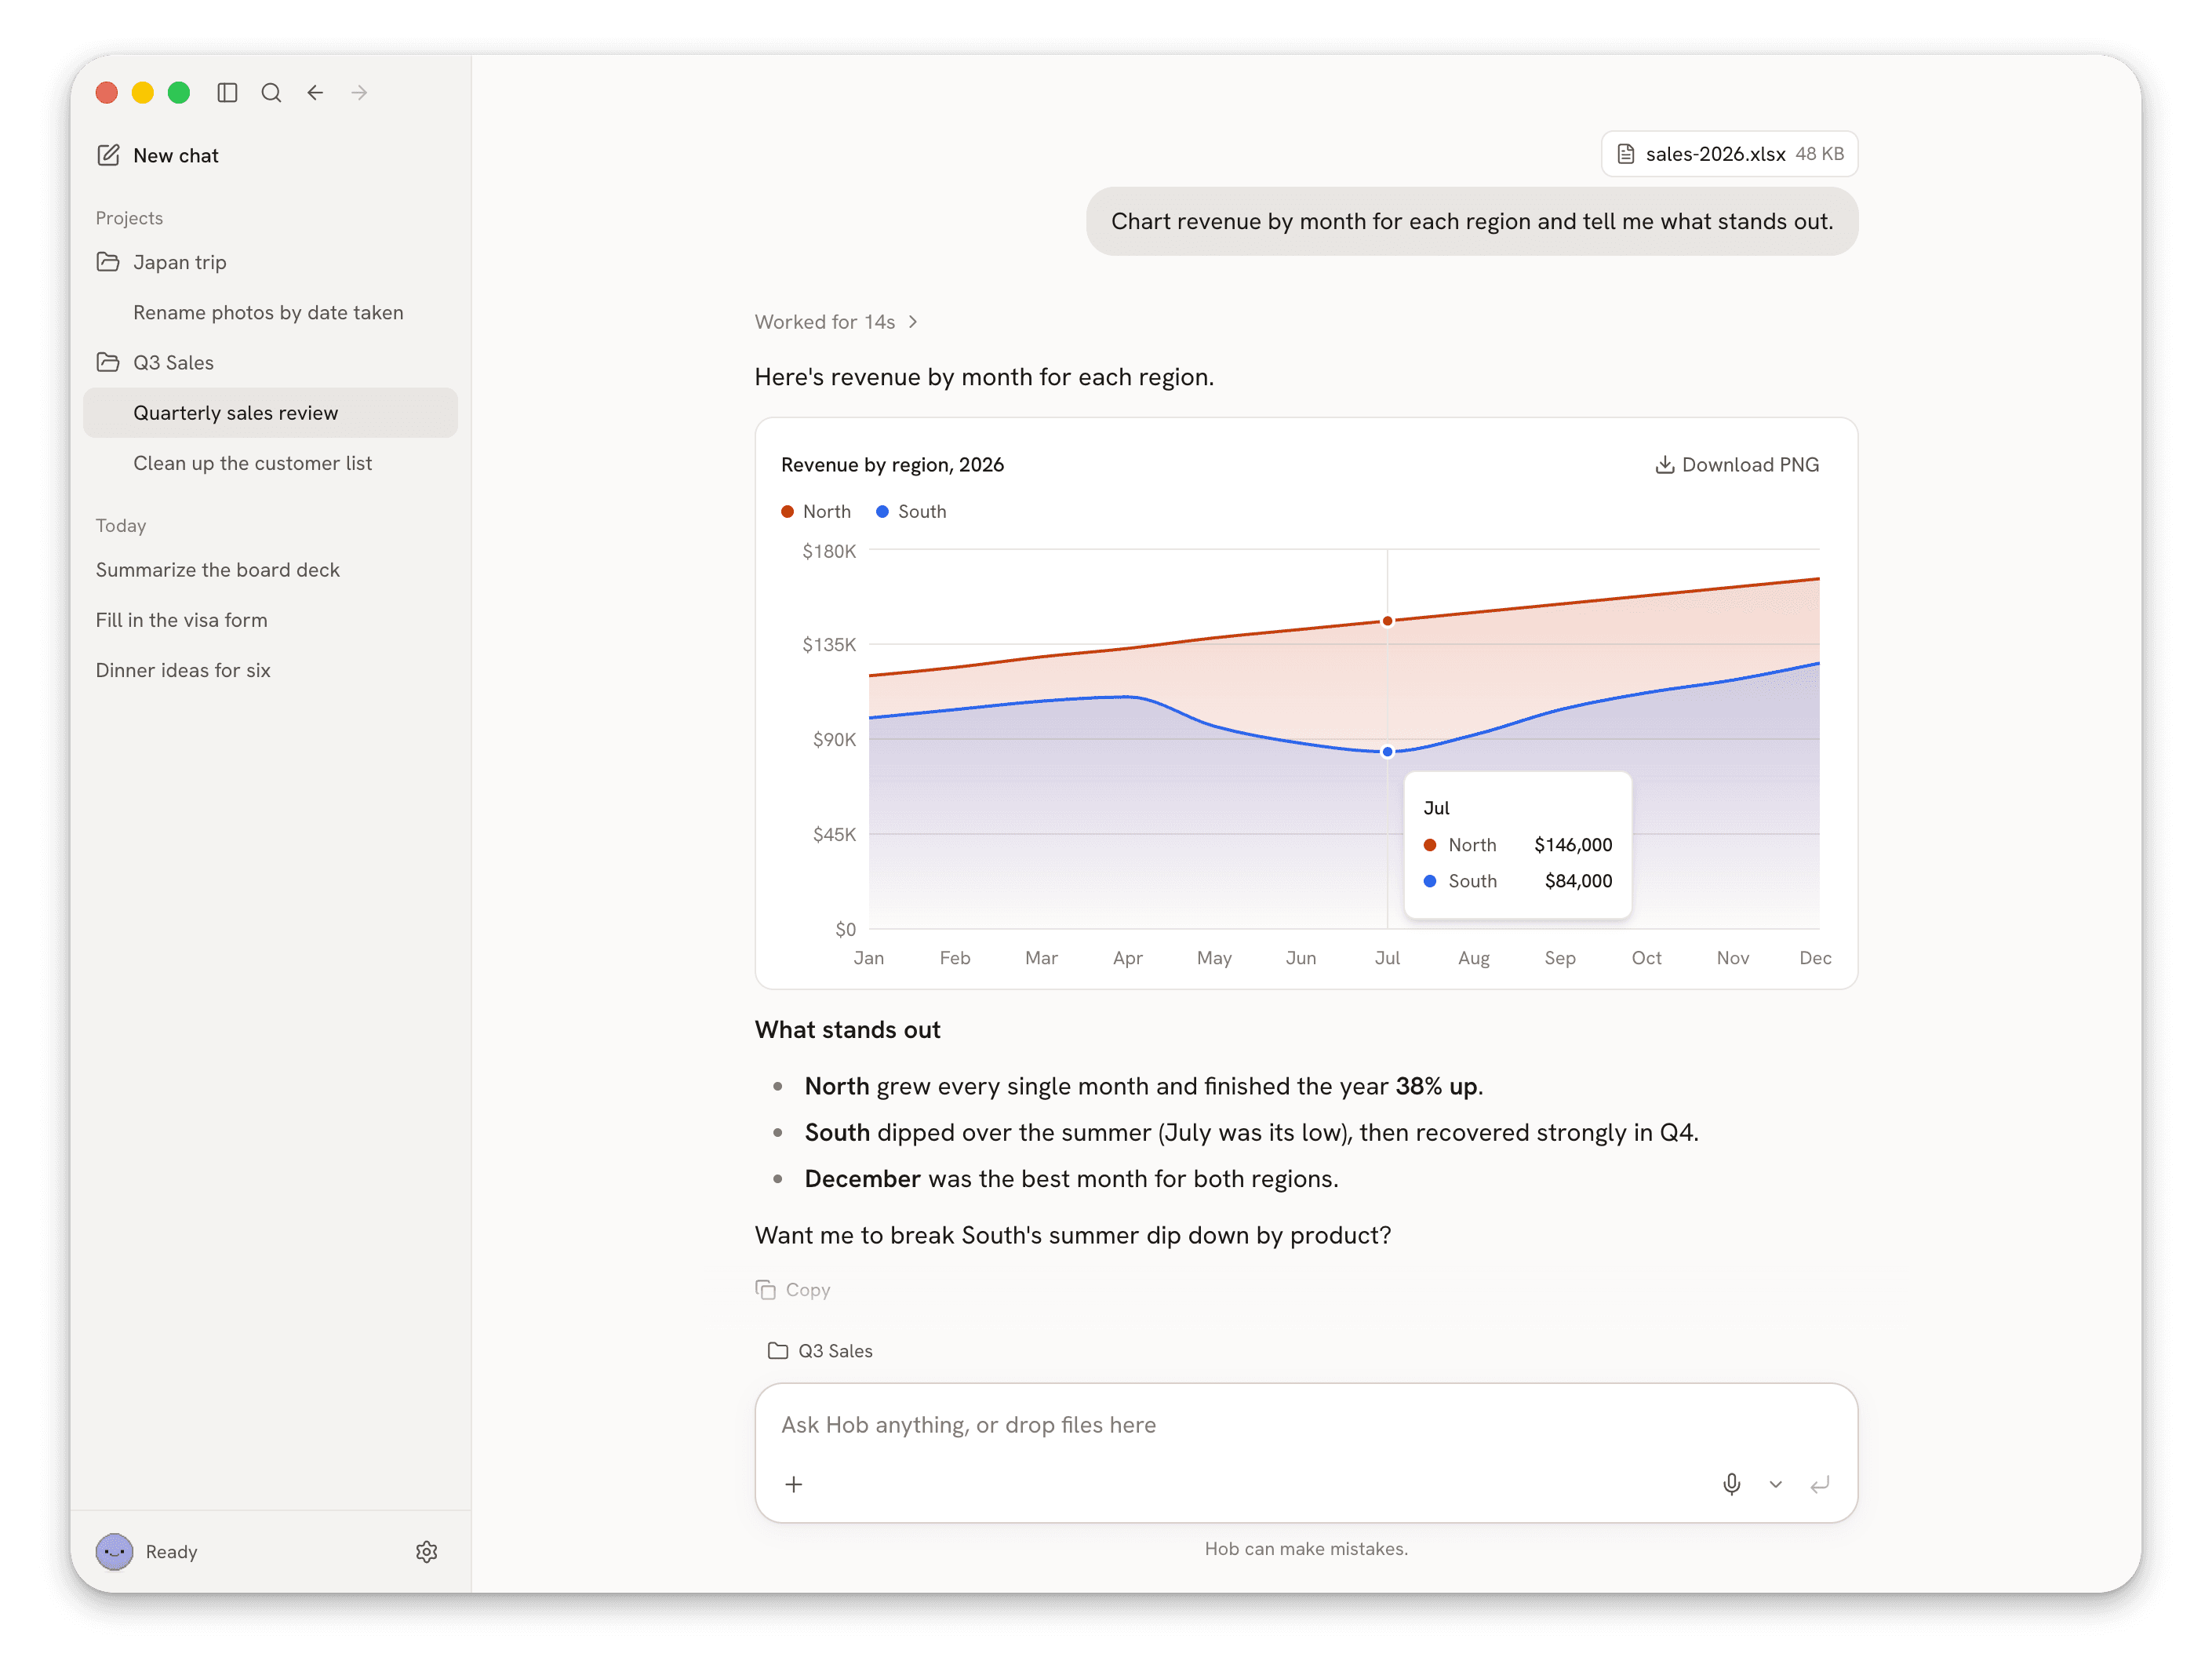The height and width of the screenshot is (1679, 2212).
Task: Go back with the left arrow
Action: (x=315, y=93)
